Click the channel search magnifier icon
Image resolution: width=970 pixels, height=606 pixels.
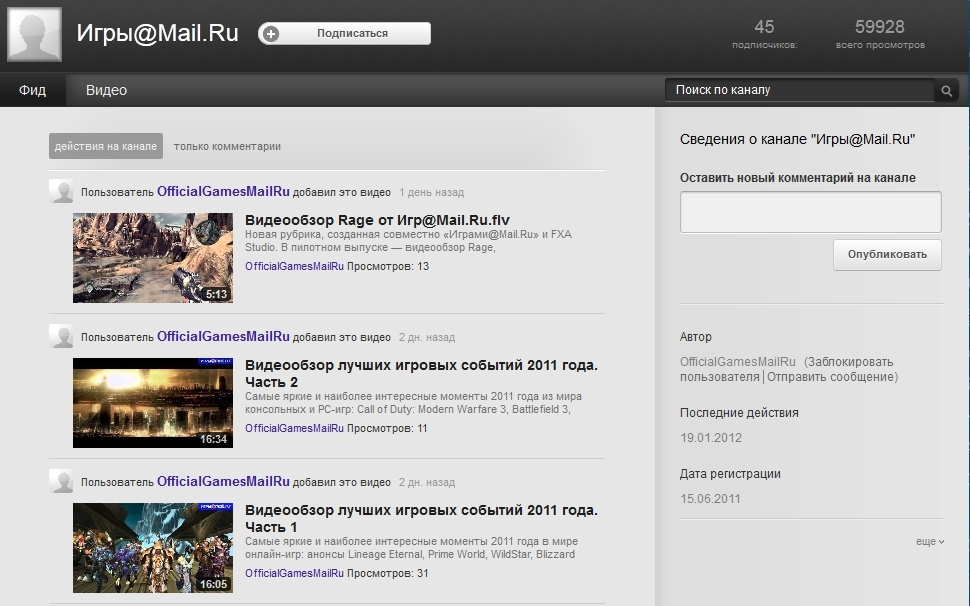pos(946,91)
